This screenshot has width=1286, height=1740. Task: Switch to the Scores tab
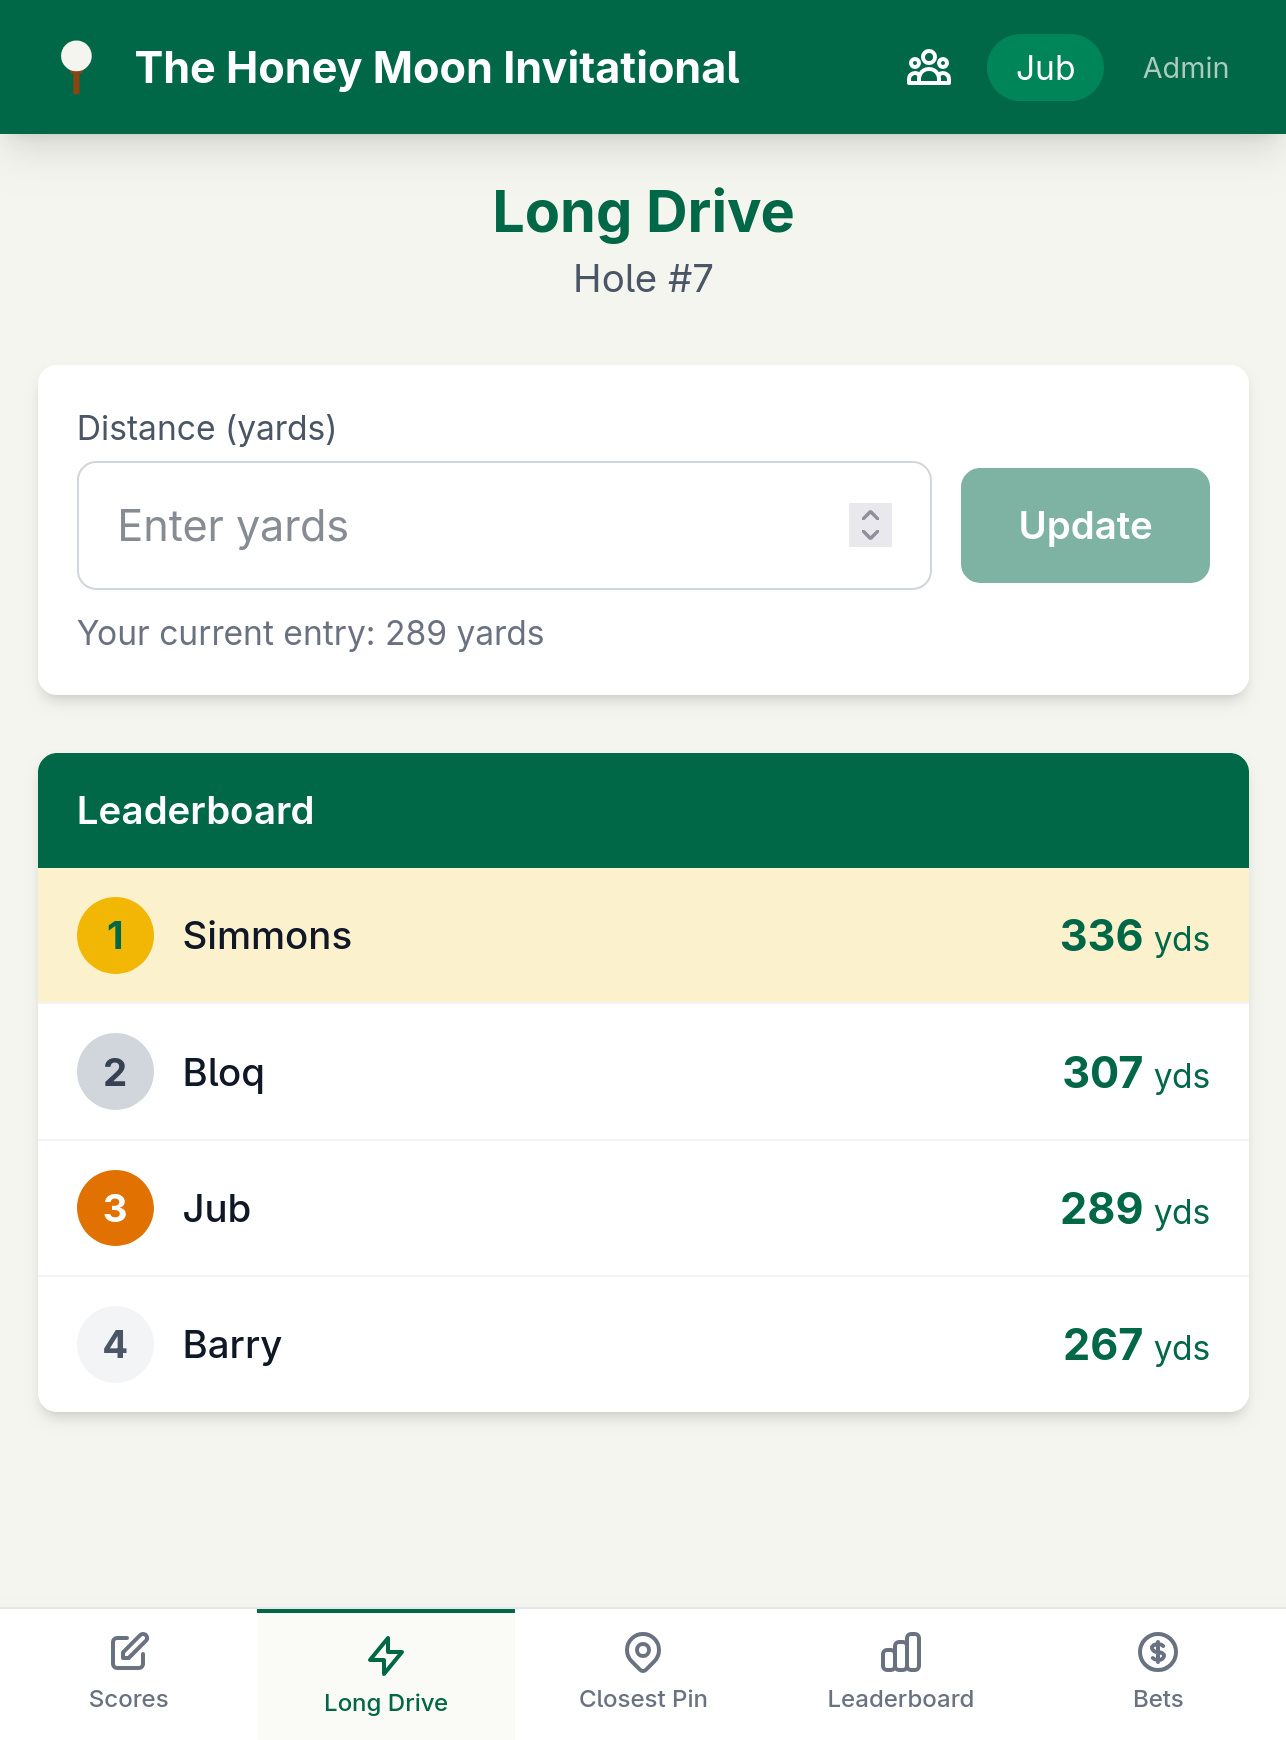[129, 1698]
